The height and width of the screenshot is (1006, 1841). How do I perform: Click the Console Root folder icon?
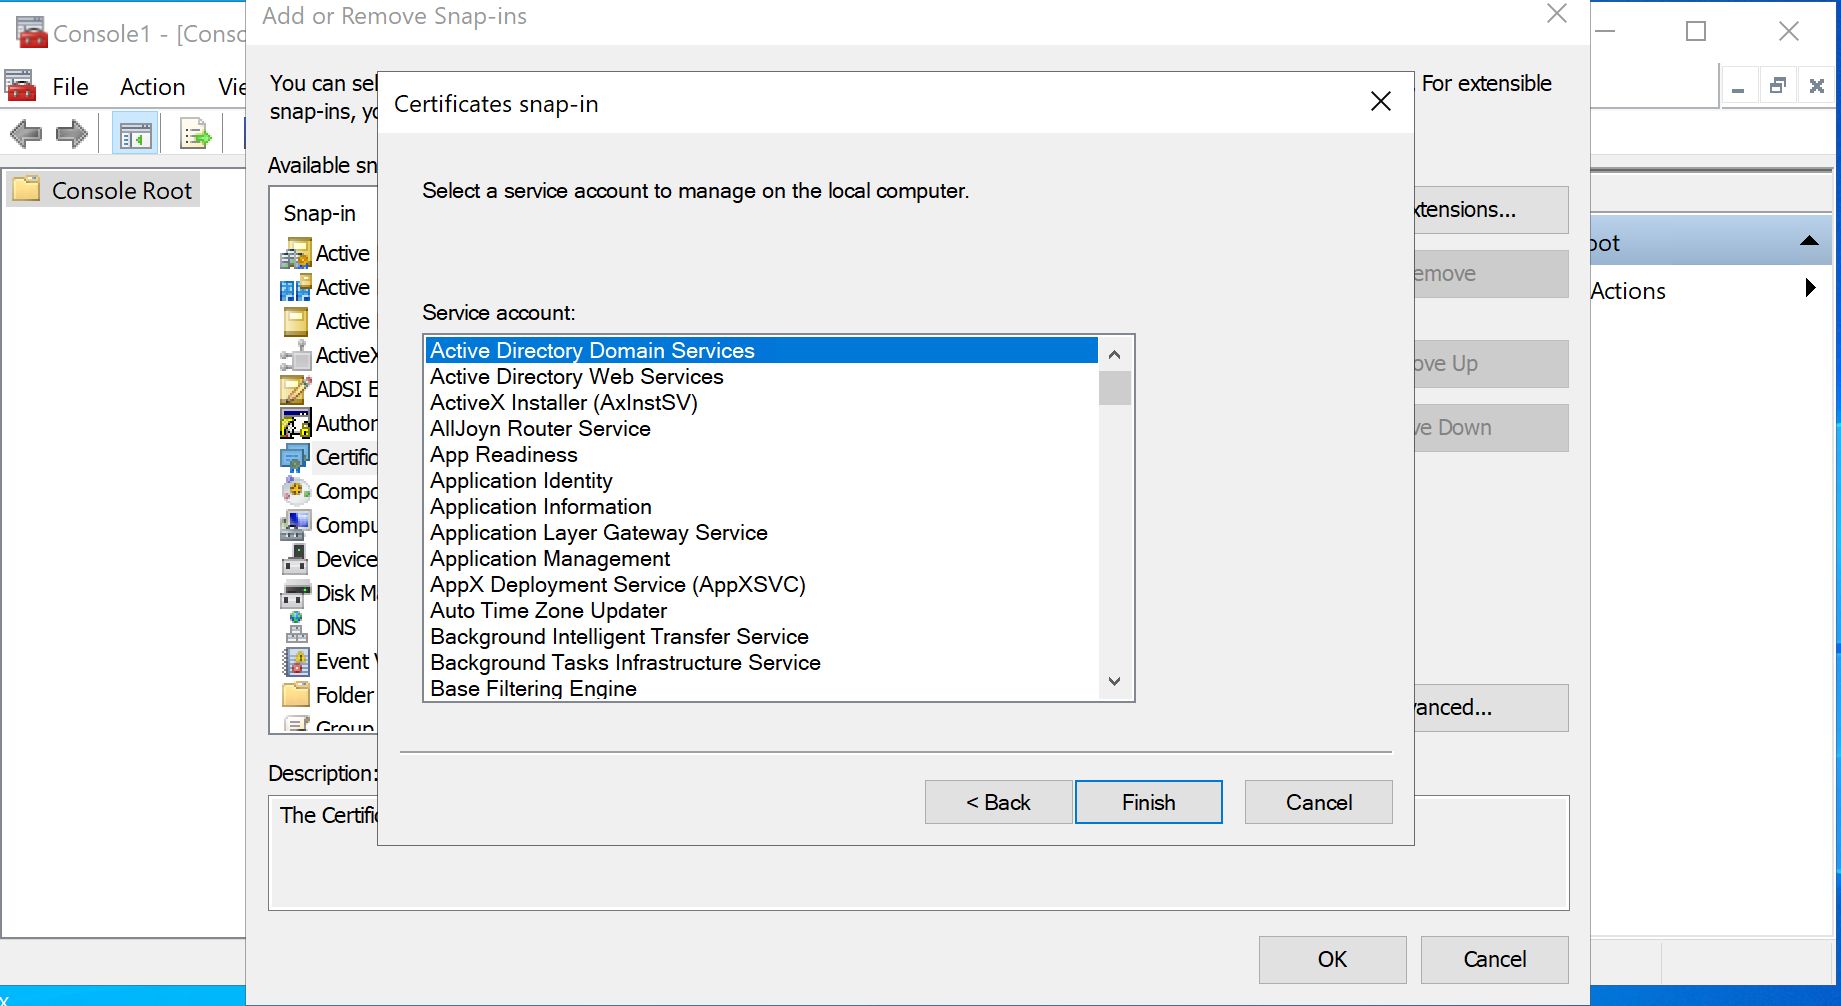(27, 190)
